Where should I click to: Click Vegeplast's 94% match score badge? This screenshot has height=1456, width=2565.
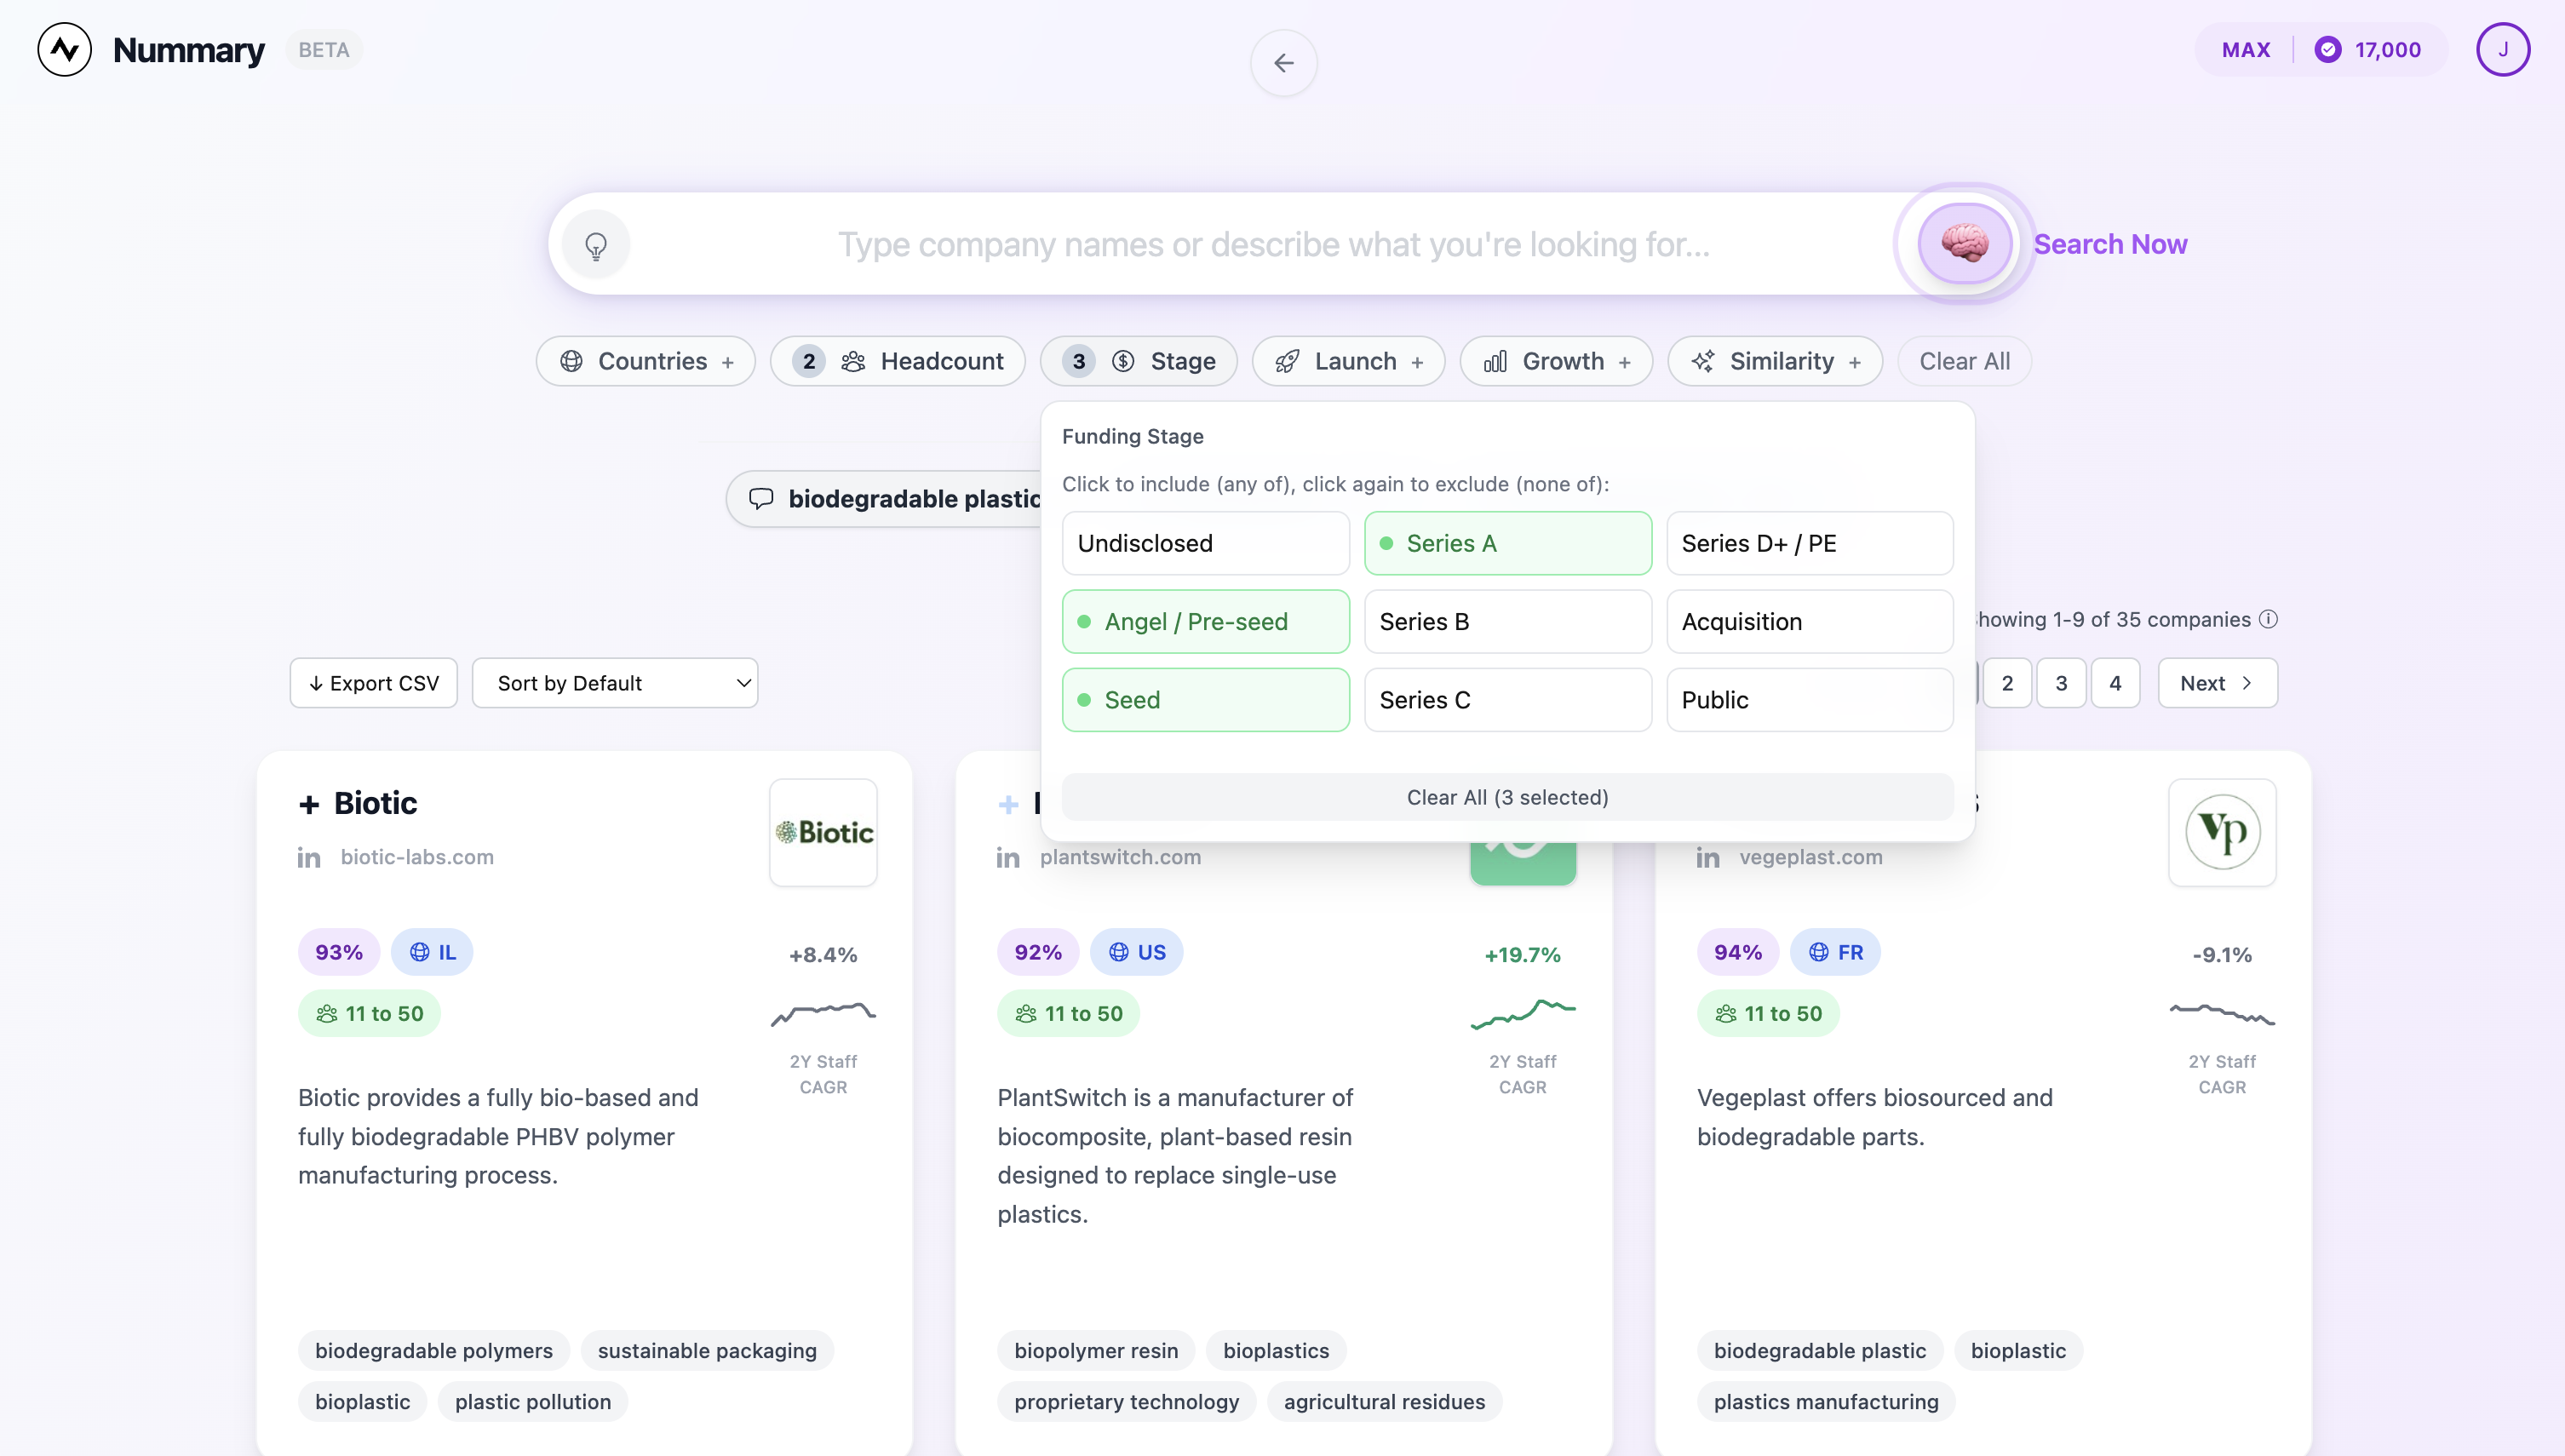click(1737, 952)
